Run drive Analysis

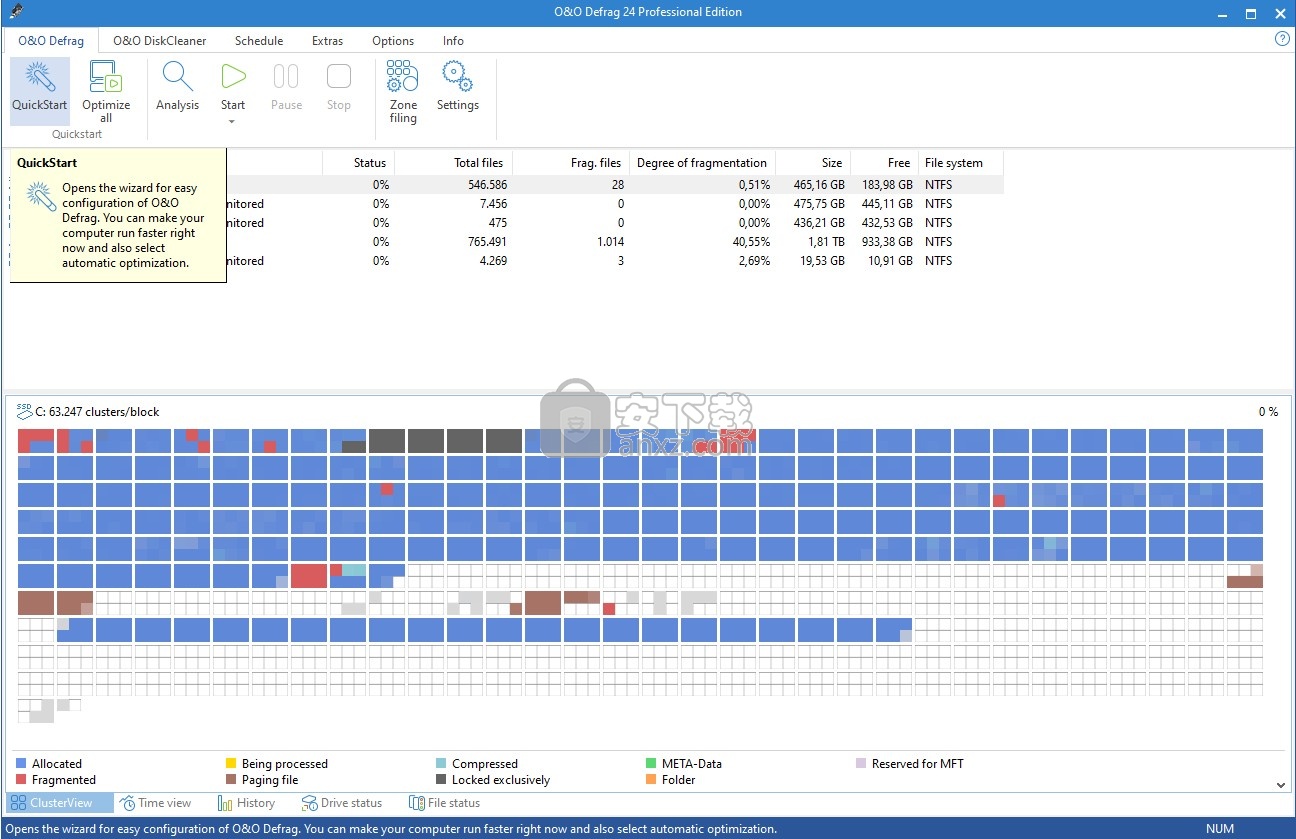[177, 87]
